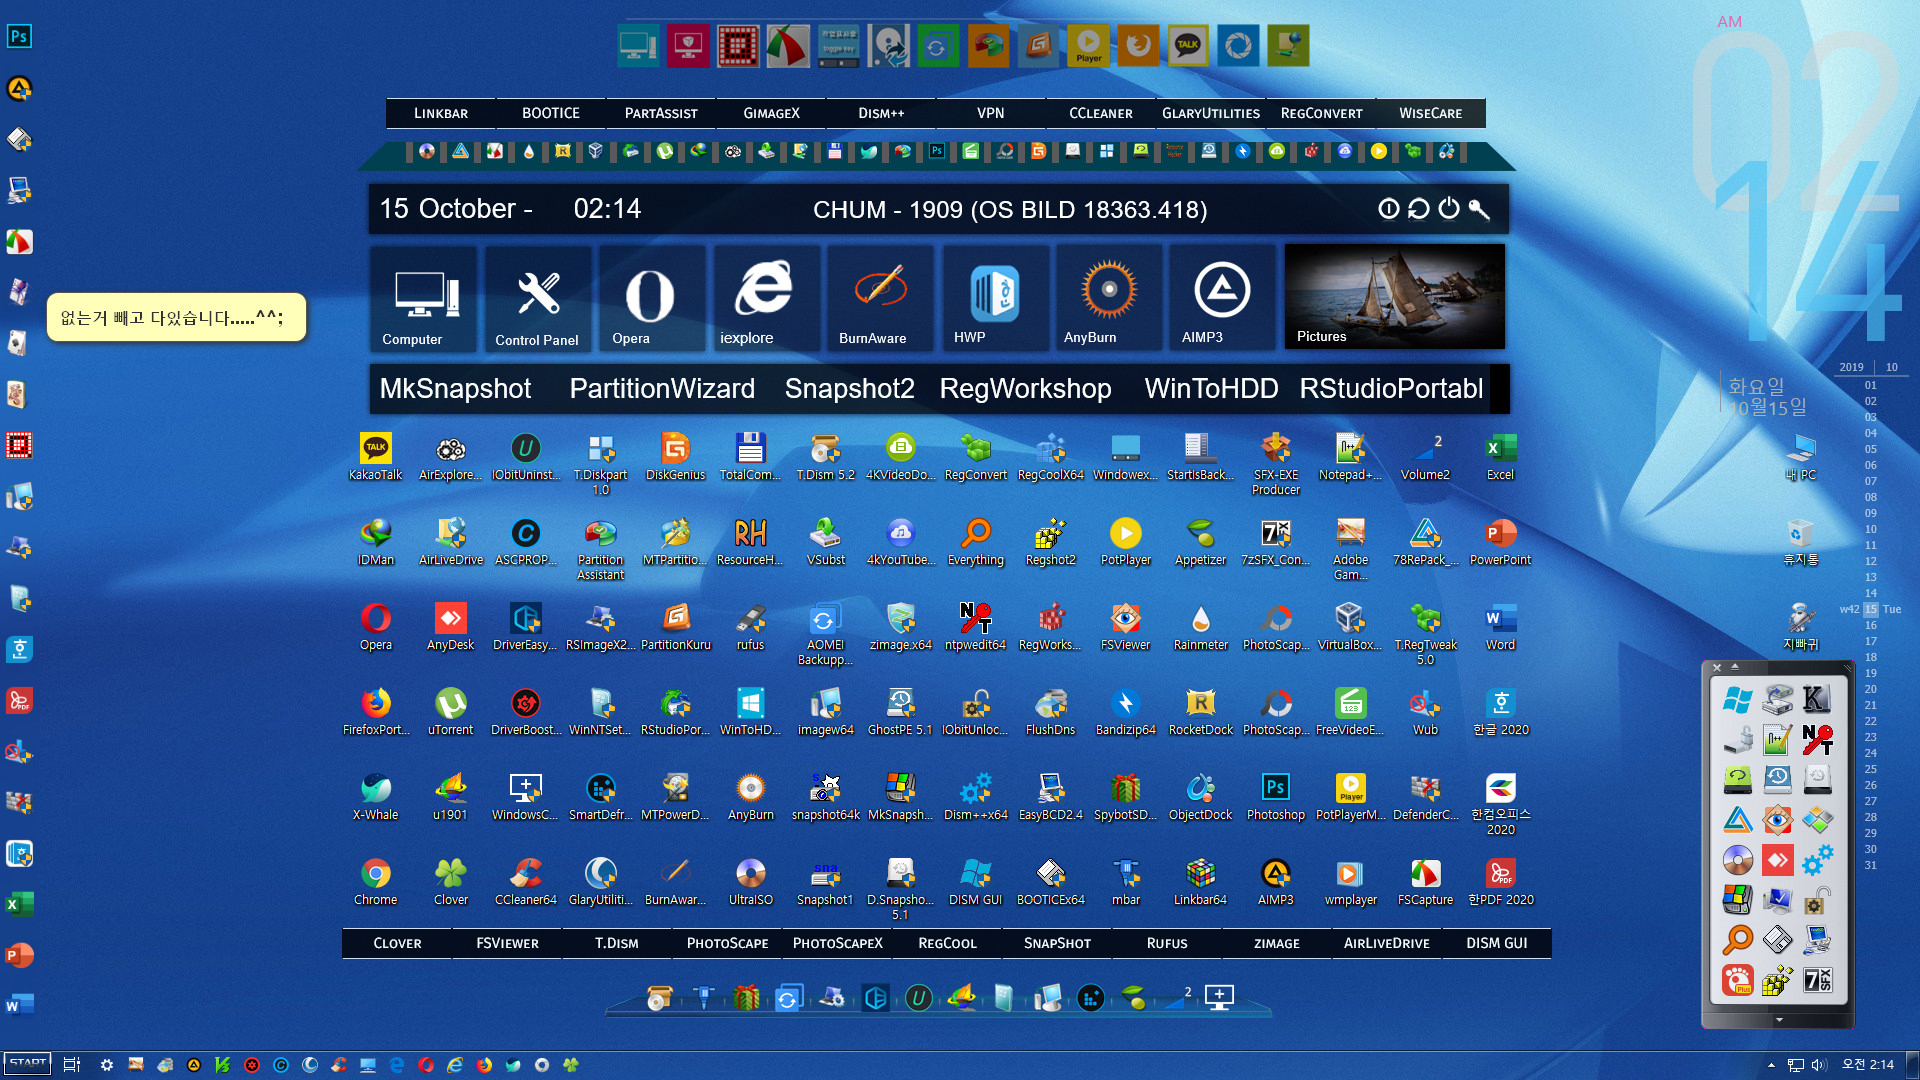This screenshot has width=1920, height=1080.
Task: Click the MkSnapshot launcher text
Action: point(455,389)
